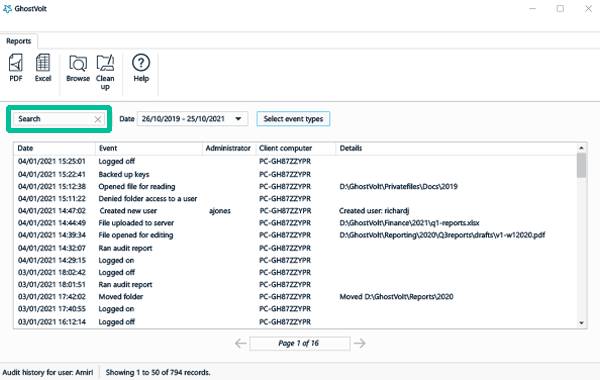Select the 03/01/2021 18:01:51 Ran audit report row
The width and height of the screenshot is (600, 380).
(x=295, y=284)
